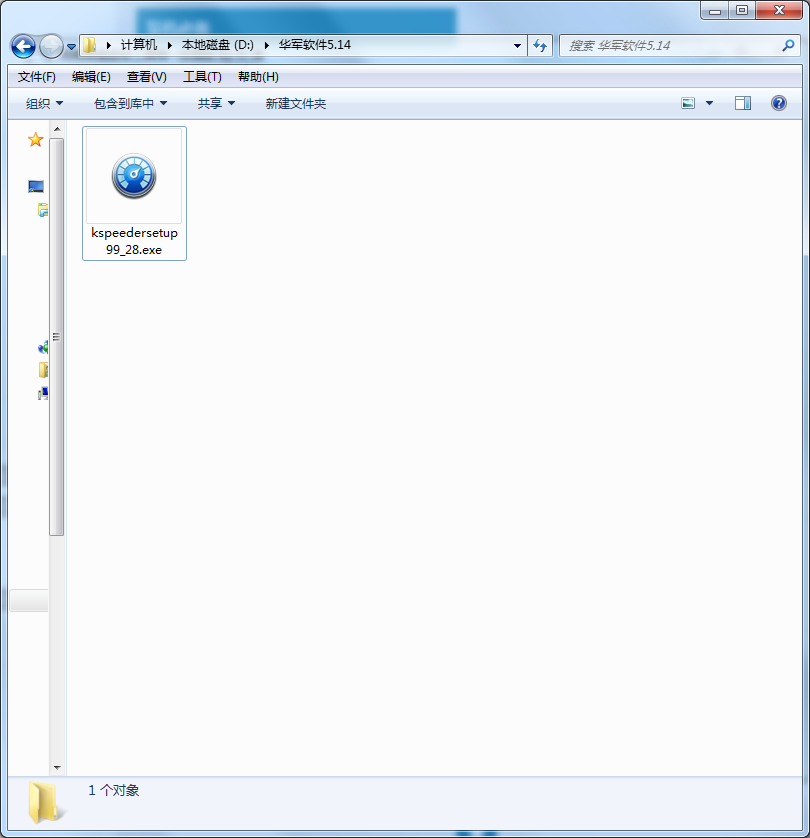Click the 华军软件5.14 breadcrumb

click(x=315, y=45)
